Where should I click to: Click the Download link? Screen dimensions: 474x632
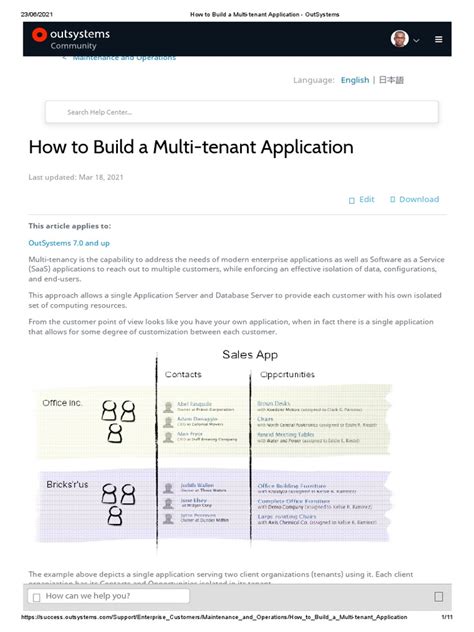(419, 199)
